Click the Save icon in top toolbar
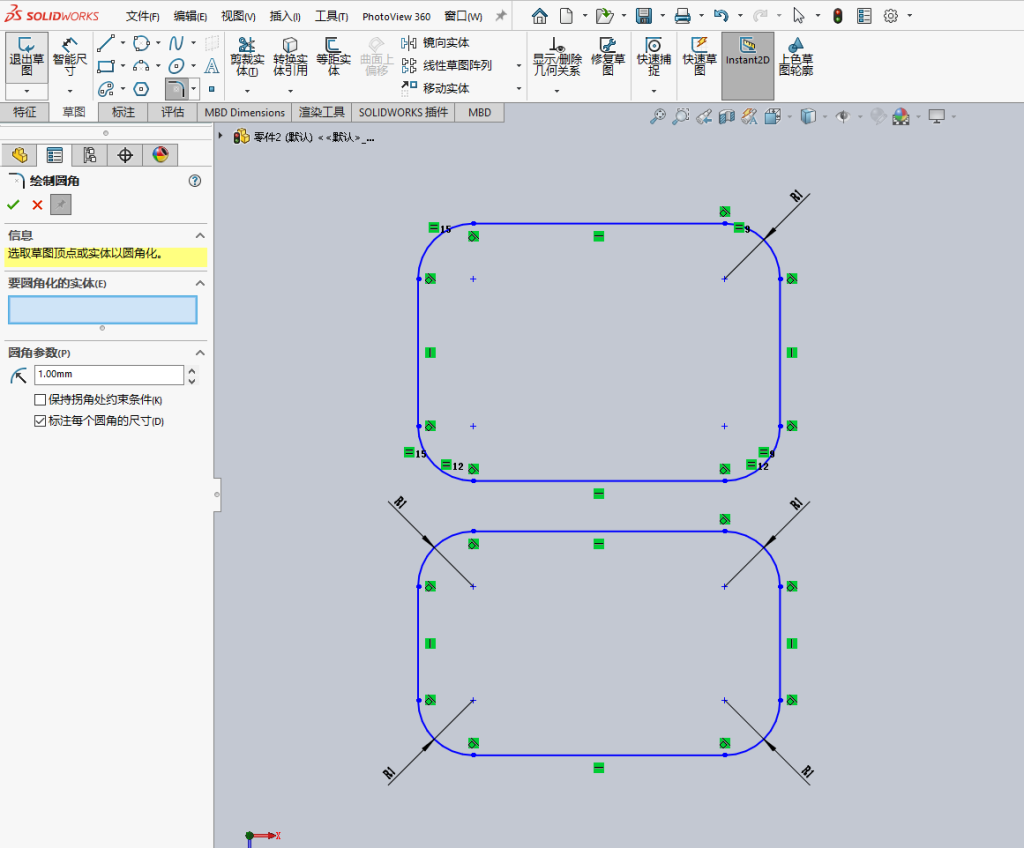This screenshot has height=848, width=1024. (x=644, y=16)
